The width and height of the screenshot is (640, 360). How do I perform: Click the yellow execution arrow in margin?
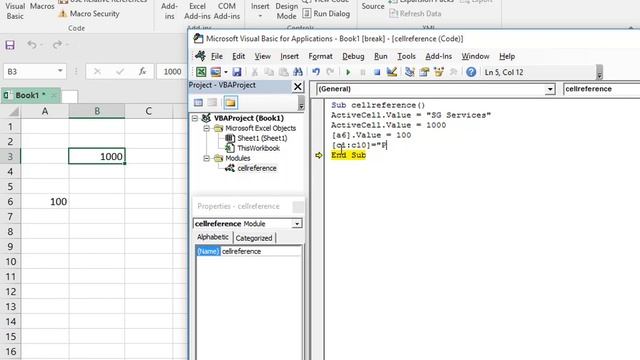tap(319, 155)
